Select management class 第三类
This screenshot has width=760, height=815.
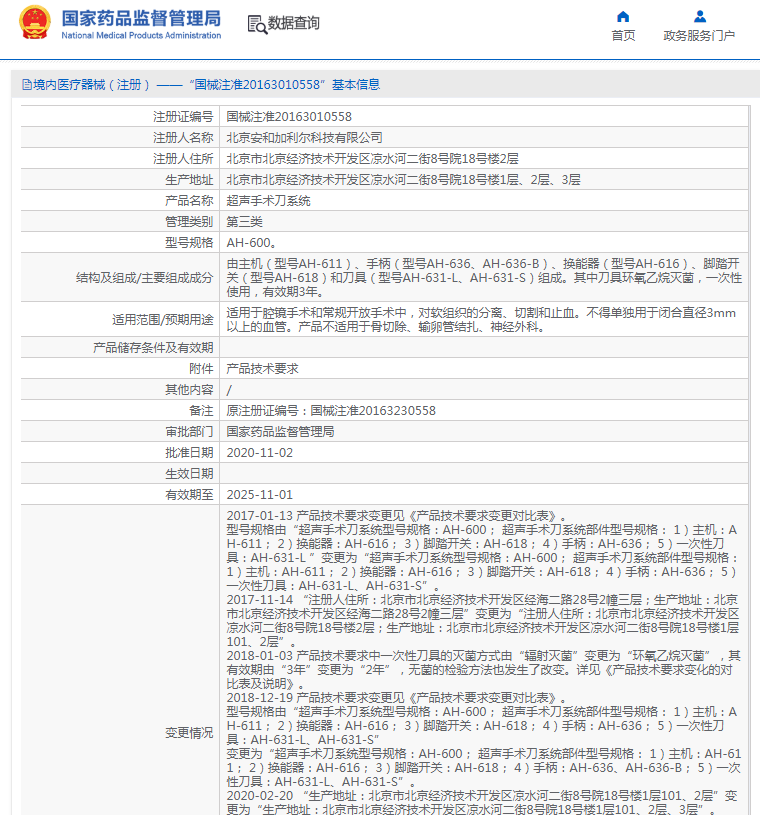point(244,222)
